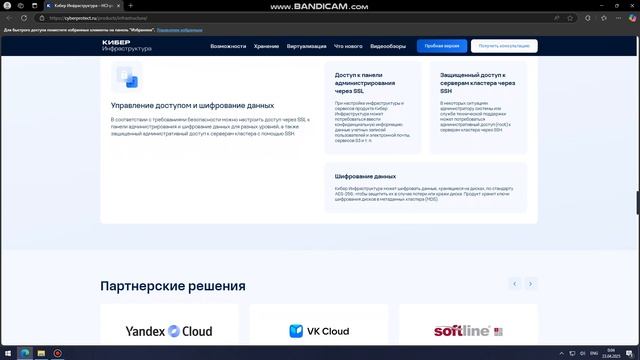Go to the Кибер Инфраструктура logo home
Viewport: 640px width, 360px height.
point(127,46)
